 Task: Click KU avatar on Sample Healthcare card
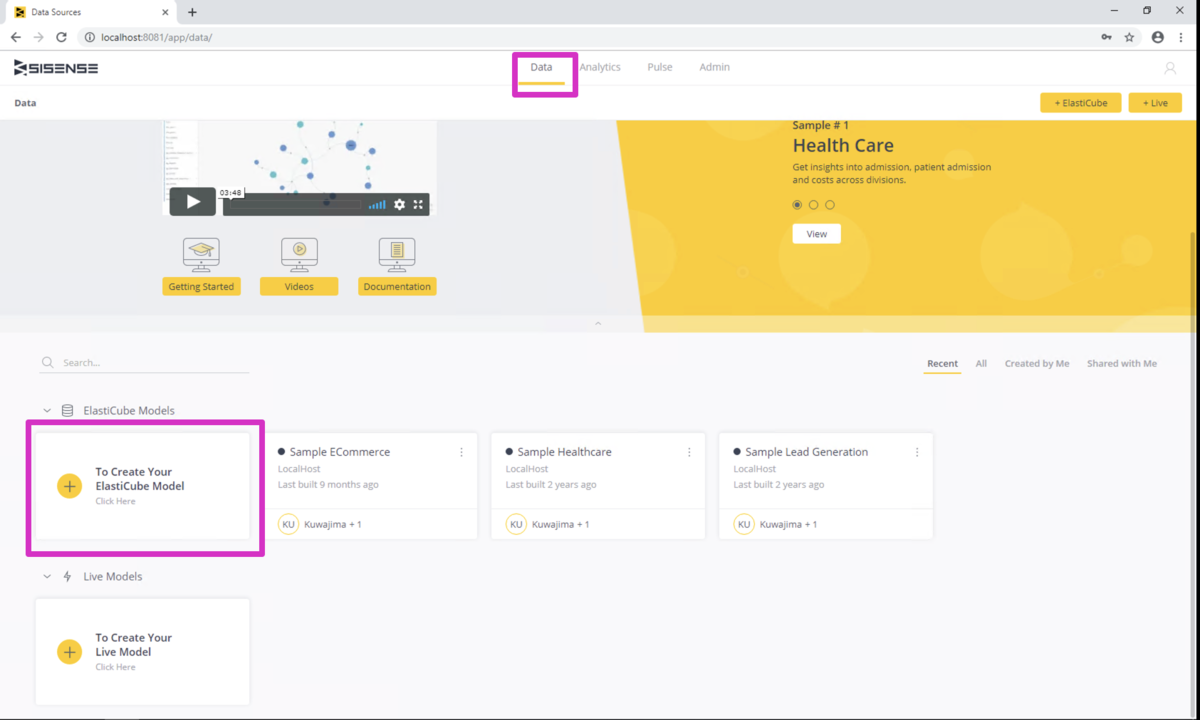pyautogui.click(x=516, y=524)
